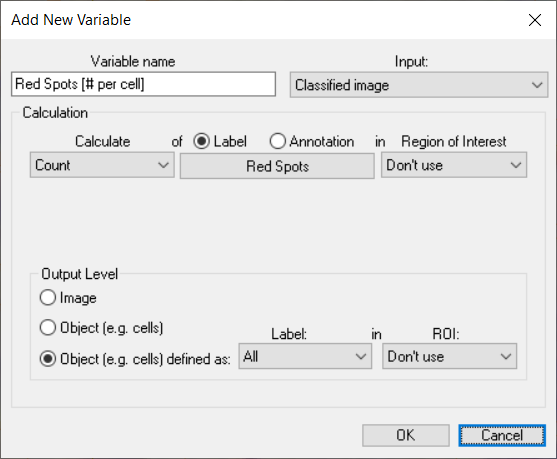Choose the Annotation radio option

click(x=277, y=141)
